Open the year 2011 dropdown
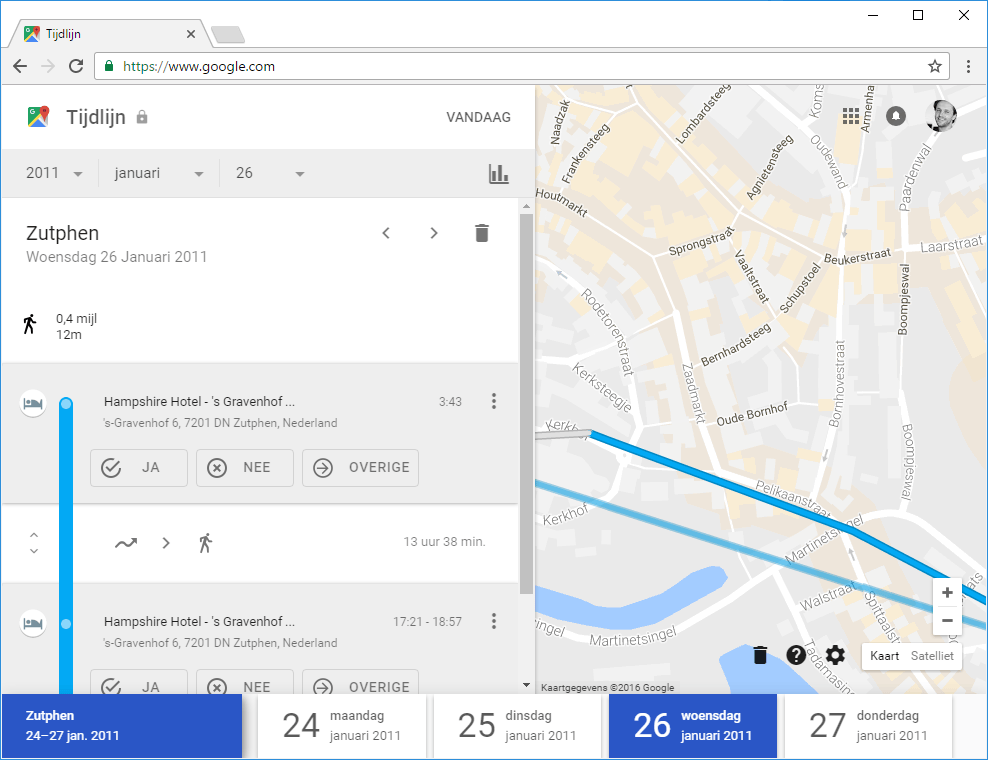988x760 pixels. pos(54,173)
